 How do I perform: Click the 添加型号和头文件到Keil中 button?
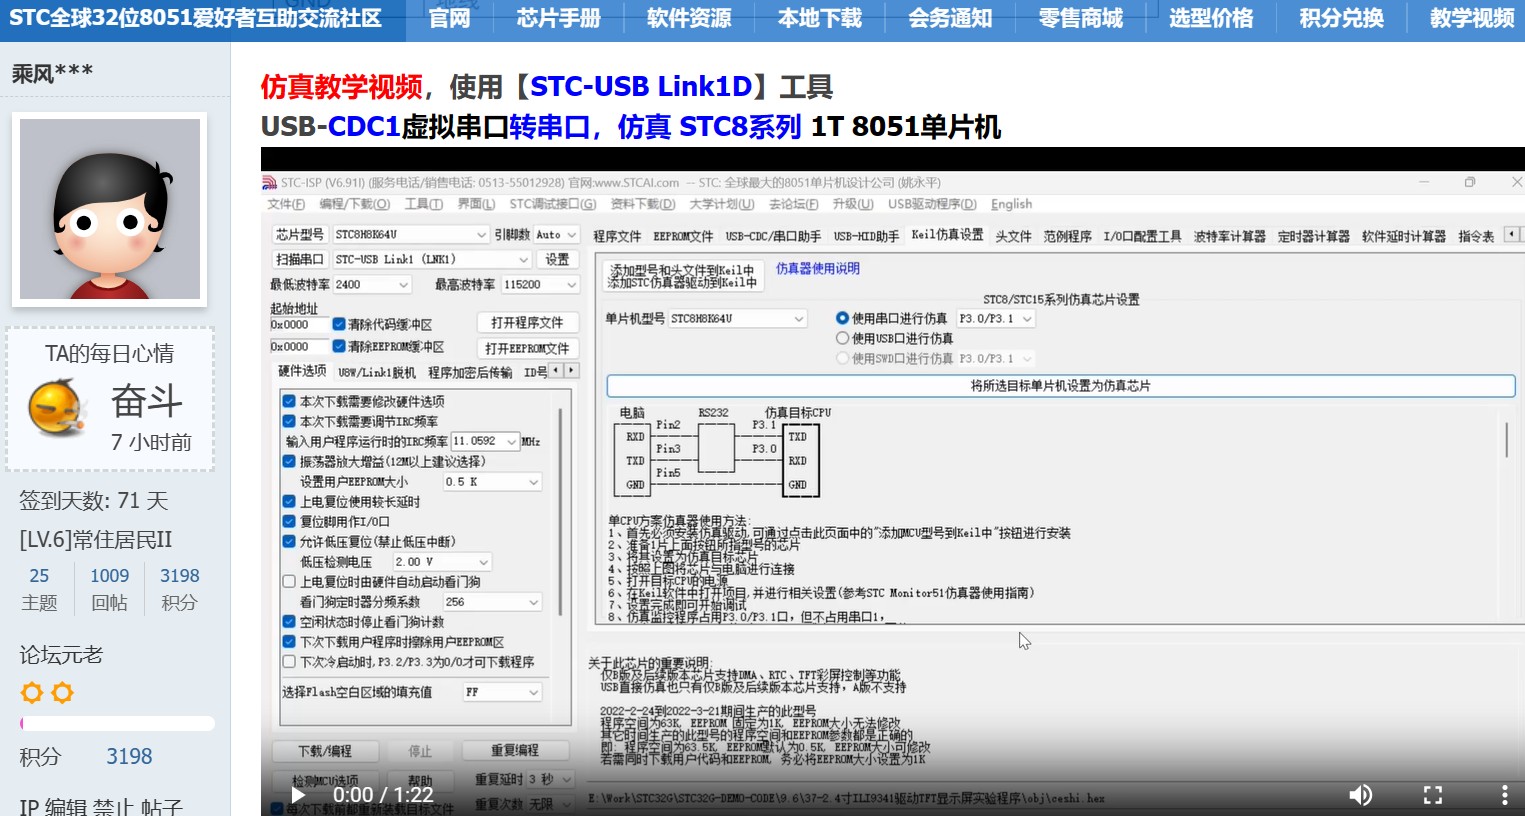(683, 276)
